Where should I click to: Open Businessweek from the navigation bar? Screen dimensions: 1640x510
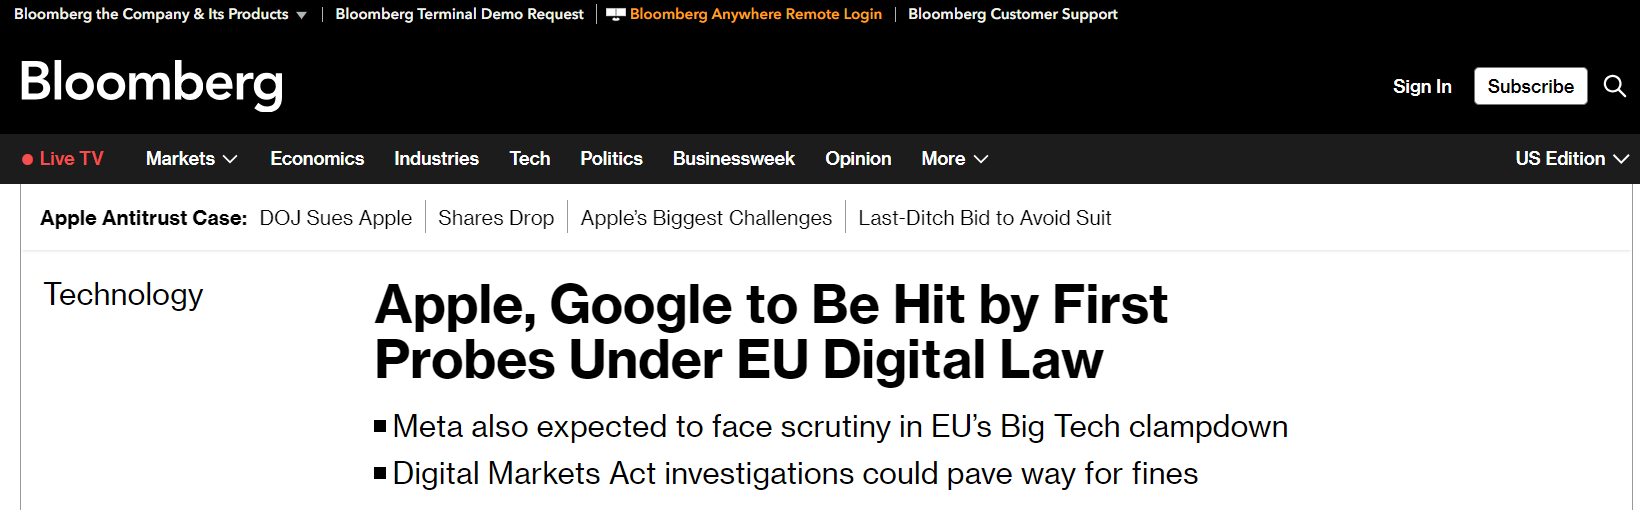pos(733,159)
